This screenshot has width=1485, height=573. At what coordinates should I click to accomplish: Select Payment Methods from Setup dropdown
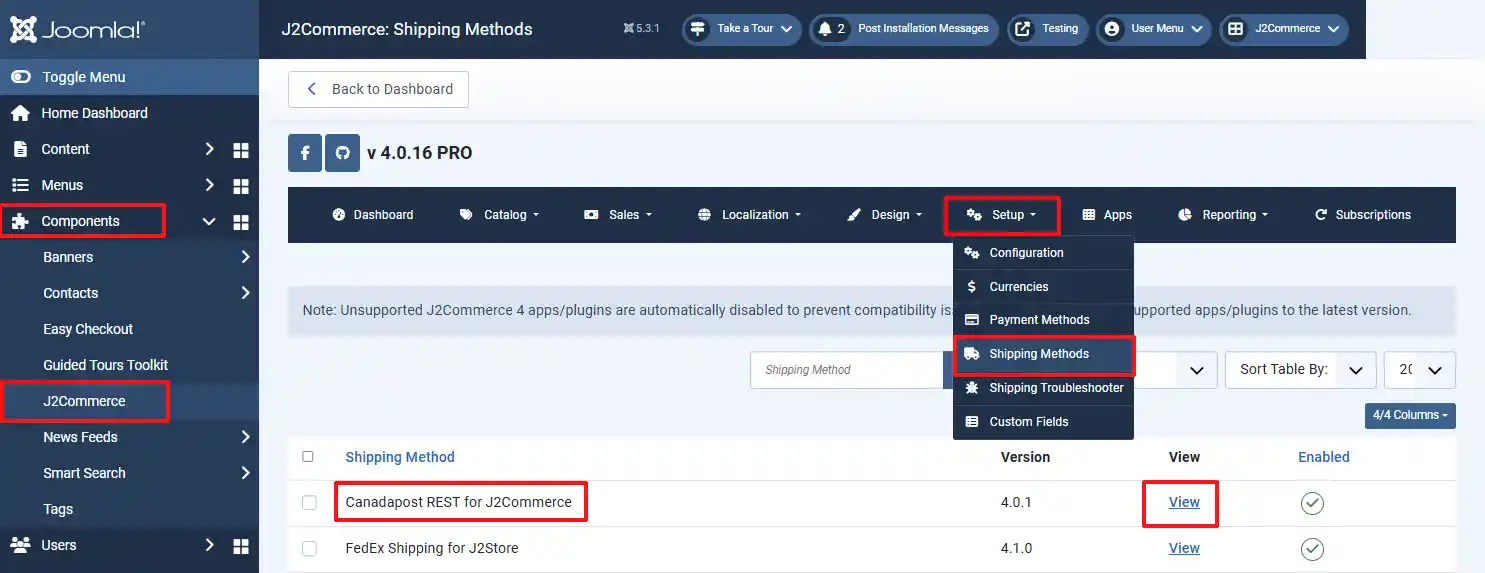1043,320
